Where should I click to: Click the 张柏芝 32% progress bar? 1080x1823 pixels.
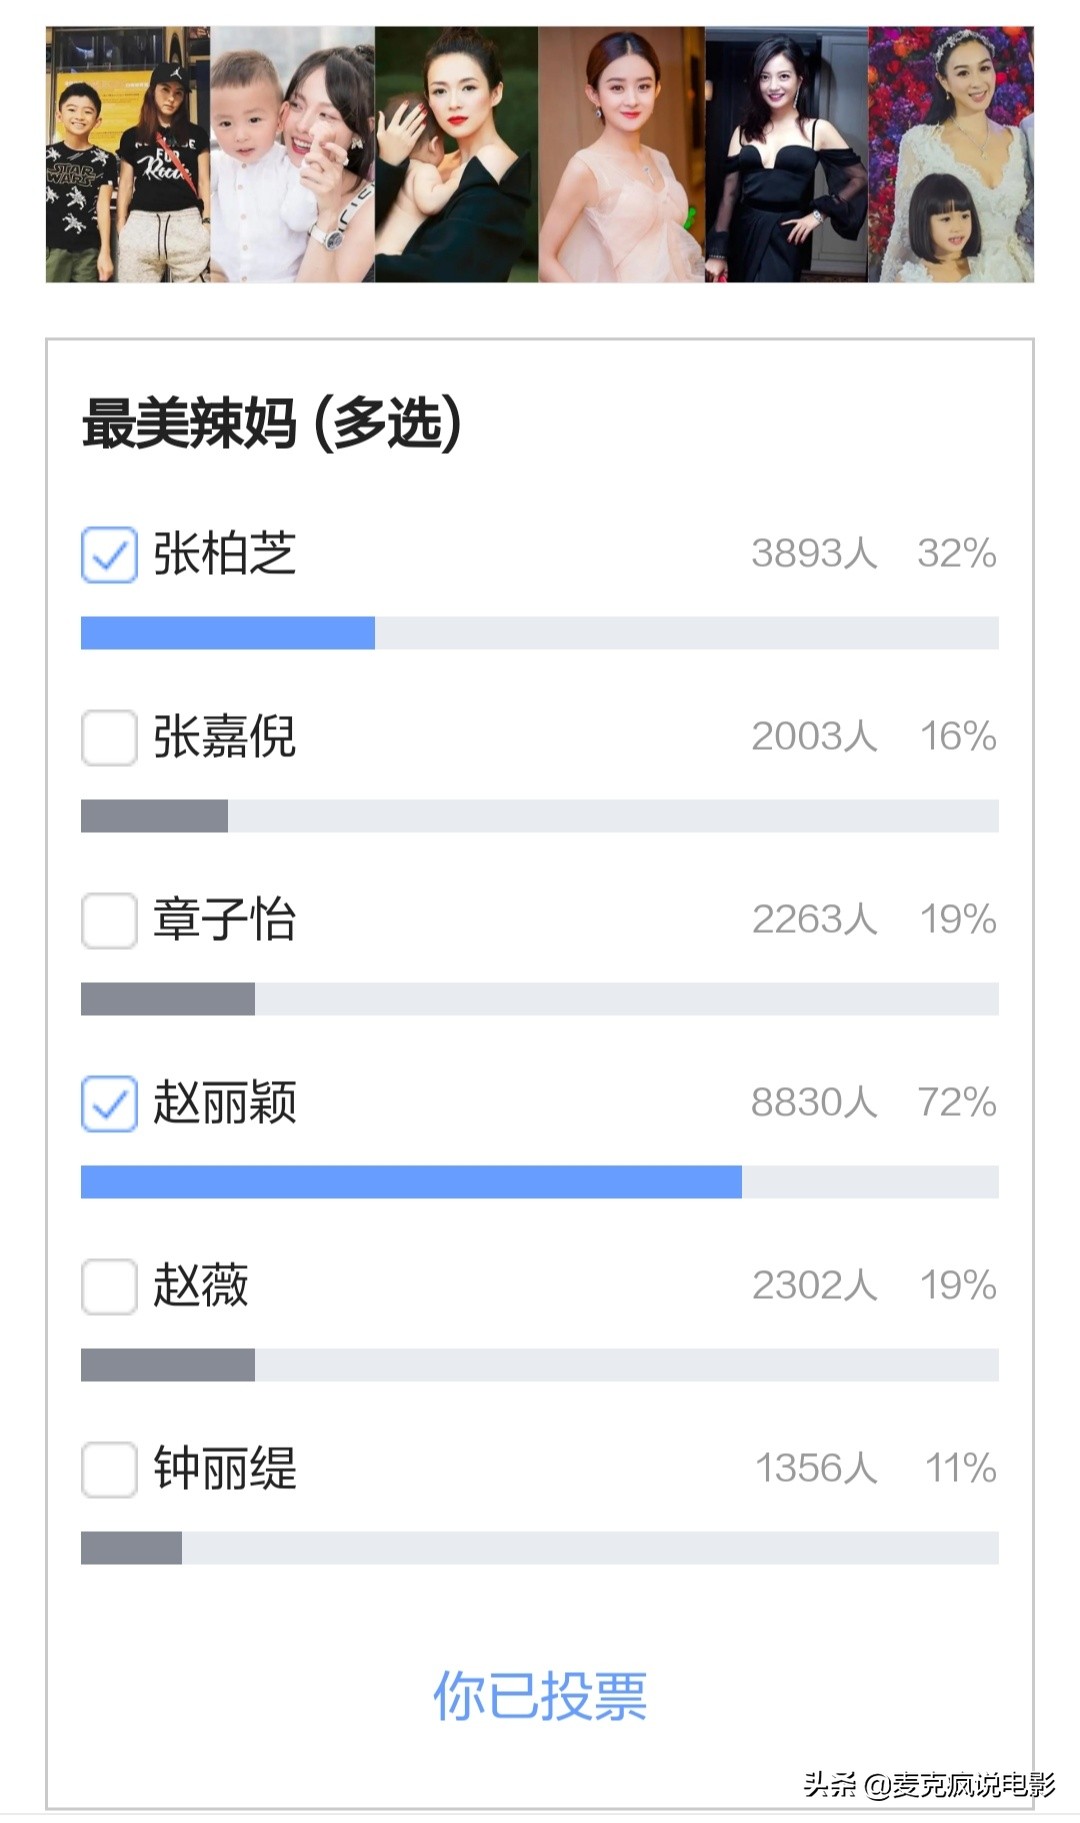tap(540, 633)
